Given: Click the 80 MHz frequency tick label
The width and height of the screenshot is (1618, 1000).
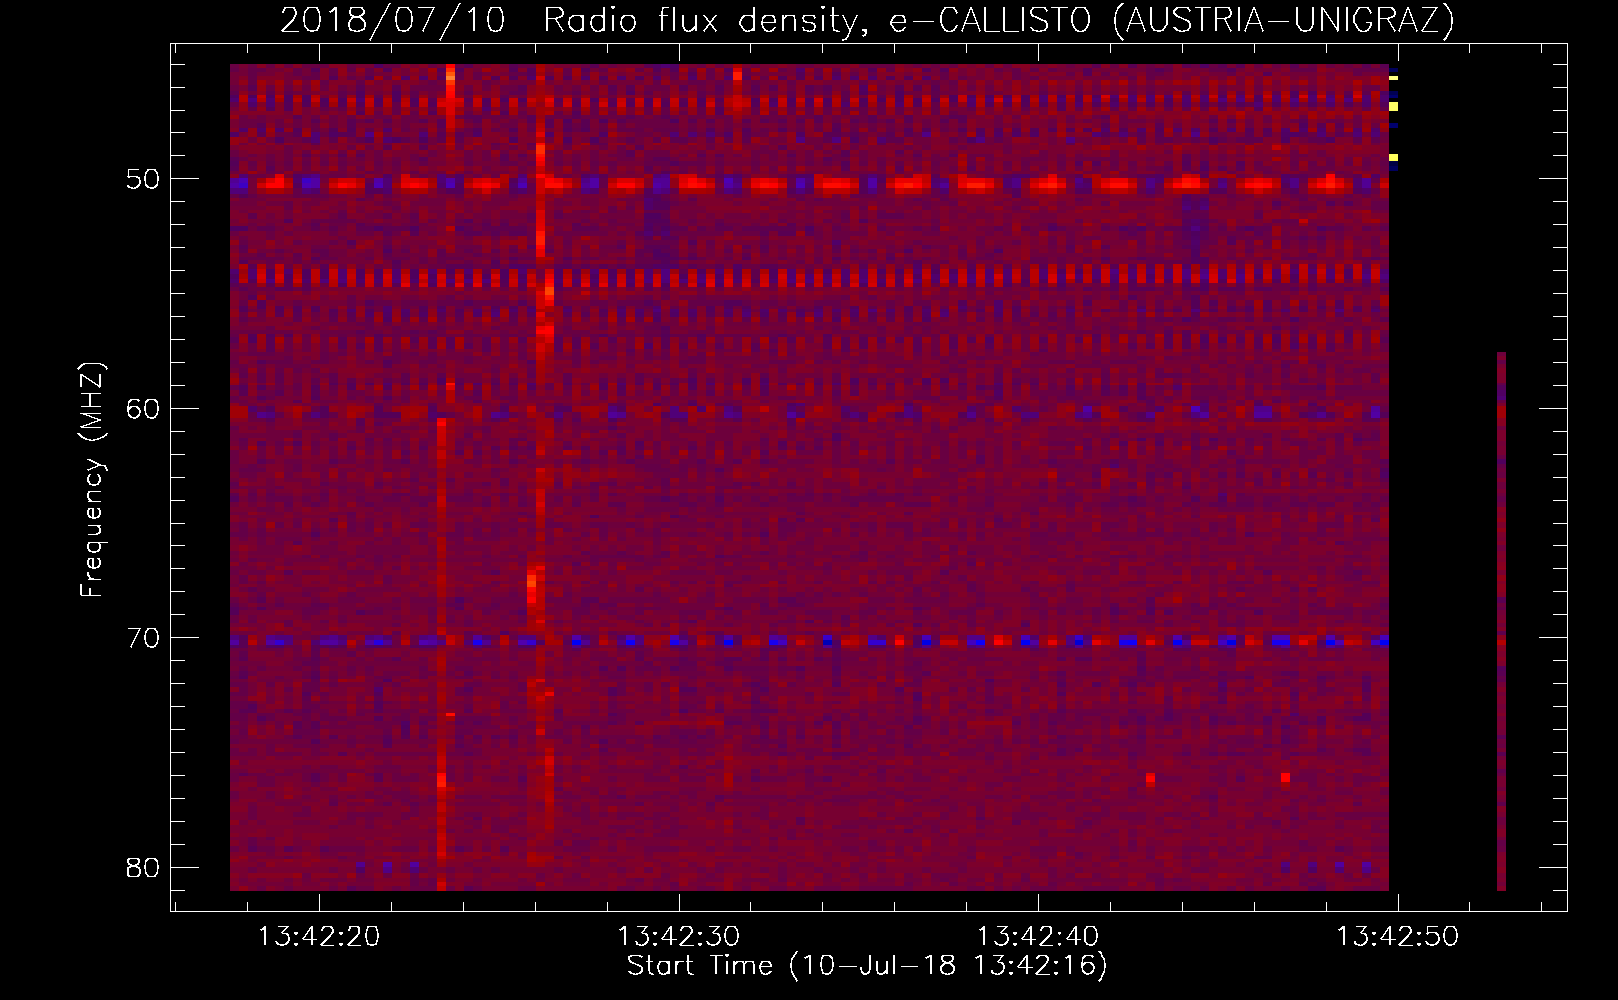Looking at the screenshot, I should pyautogui.click(x=143, y=867).
